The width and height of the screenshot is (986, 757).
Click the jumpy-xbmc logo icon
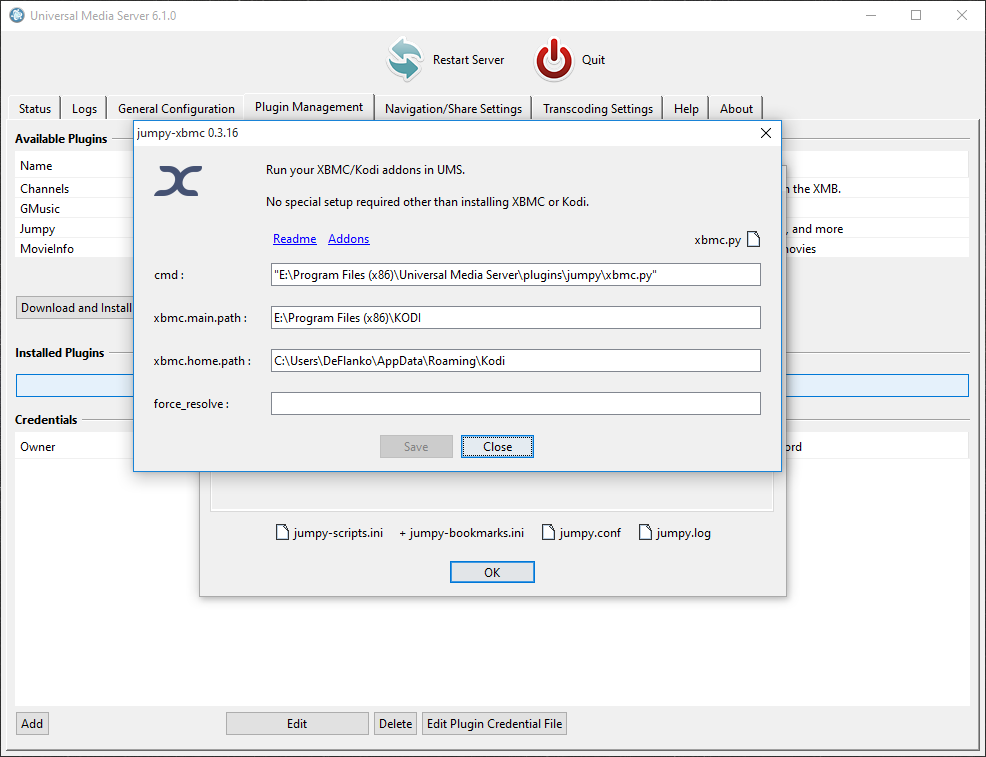(178, 181)
